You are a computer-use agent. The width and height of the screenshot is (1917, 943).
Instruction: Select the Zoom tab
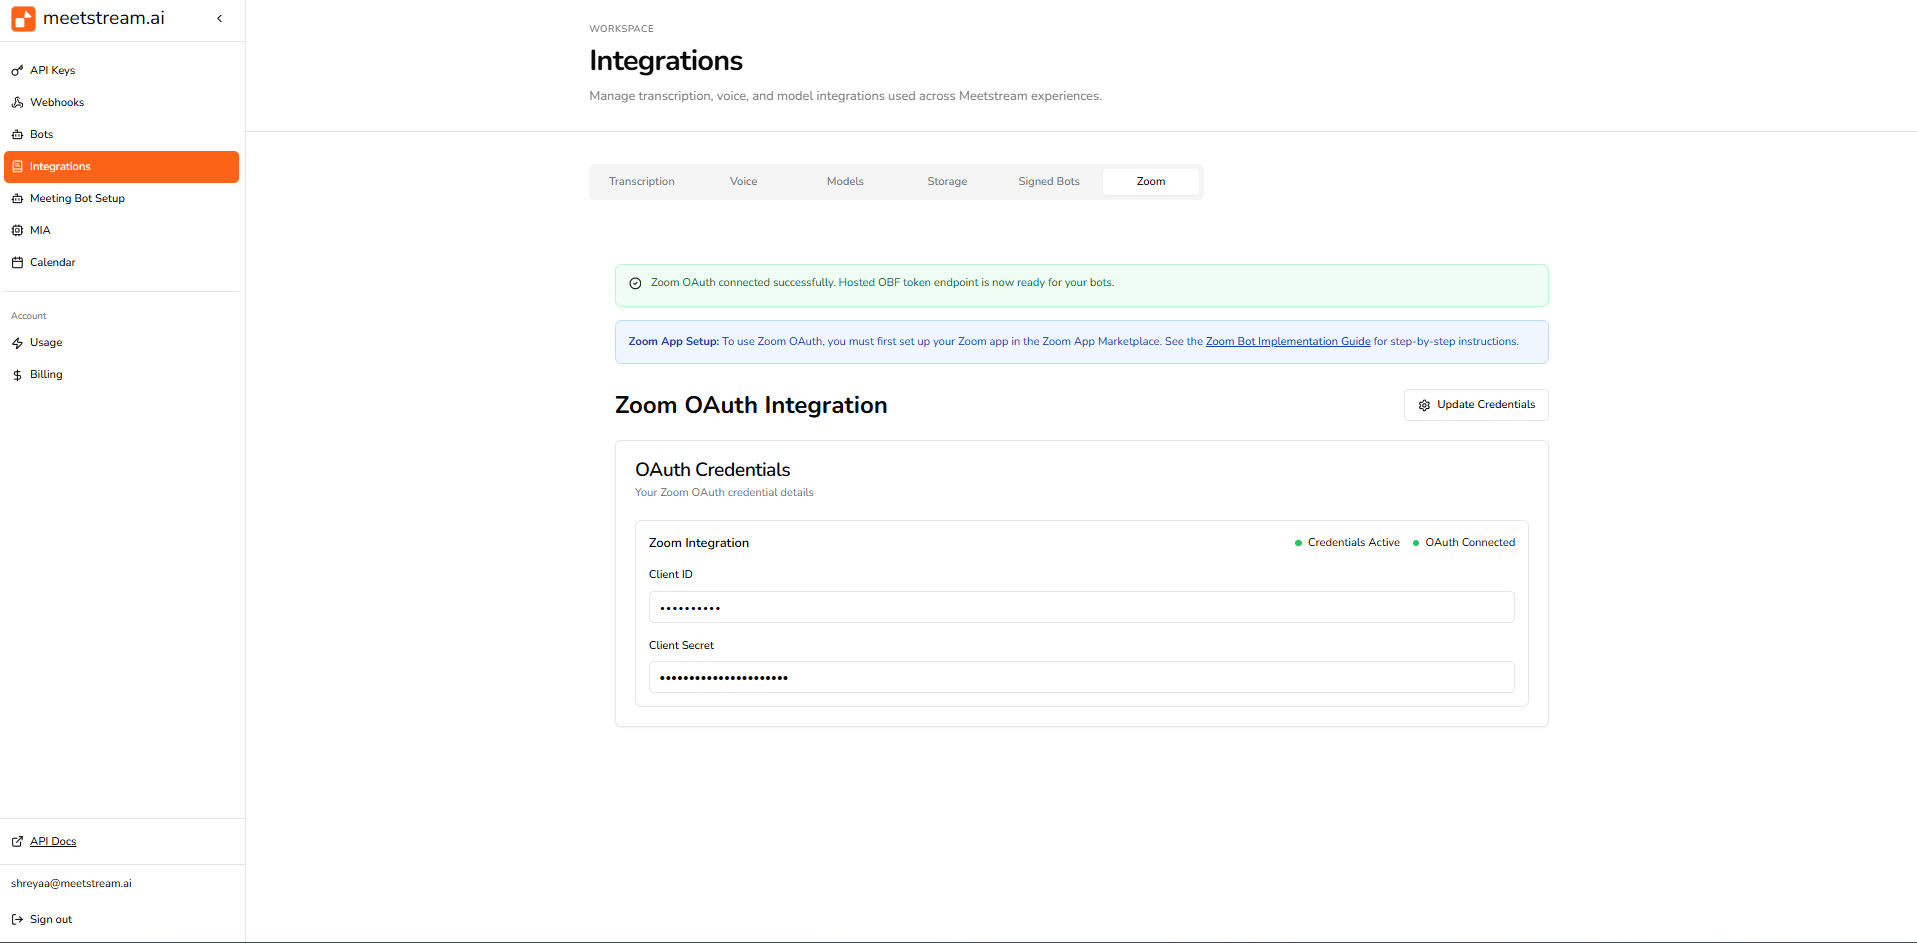tap(1151, 182)
